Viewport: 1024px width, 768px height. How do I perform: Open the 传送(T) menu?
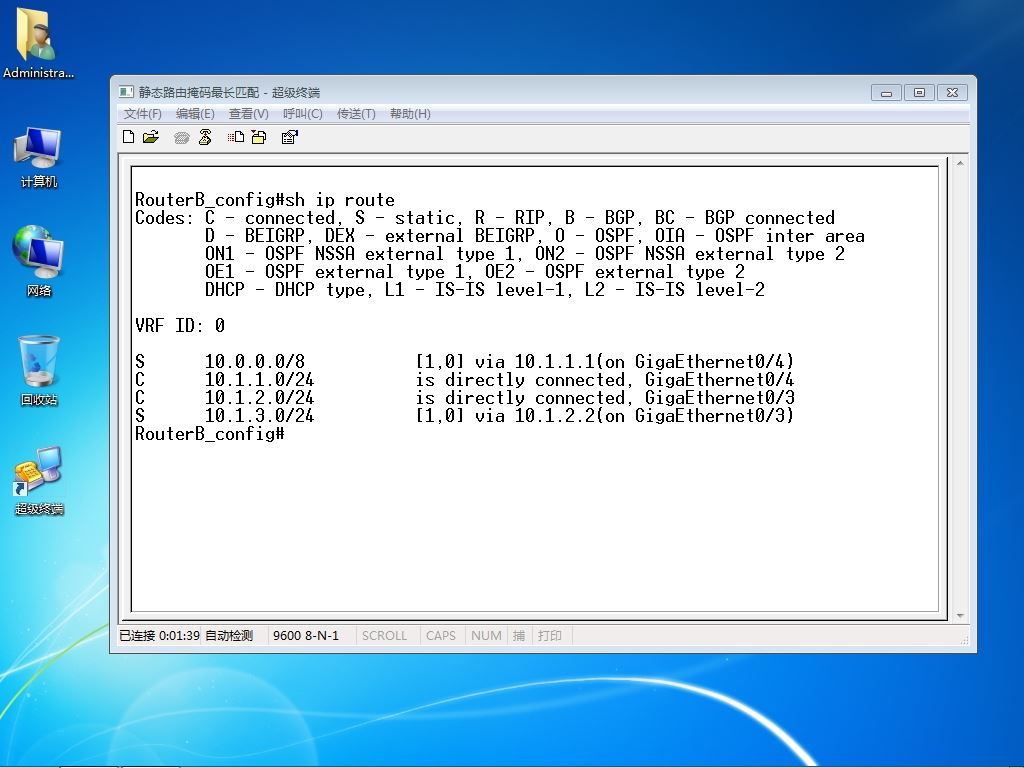356,114
